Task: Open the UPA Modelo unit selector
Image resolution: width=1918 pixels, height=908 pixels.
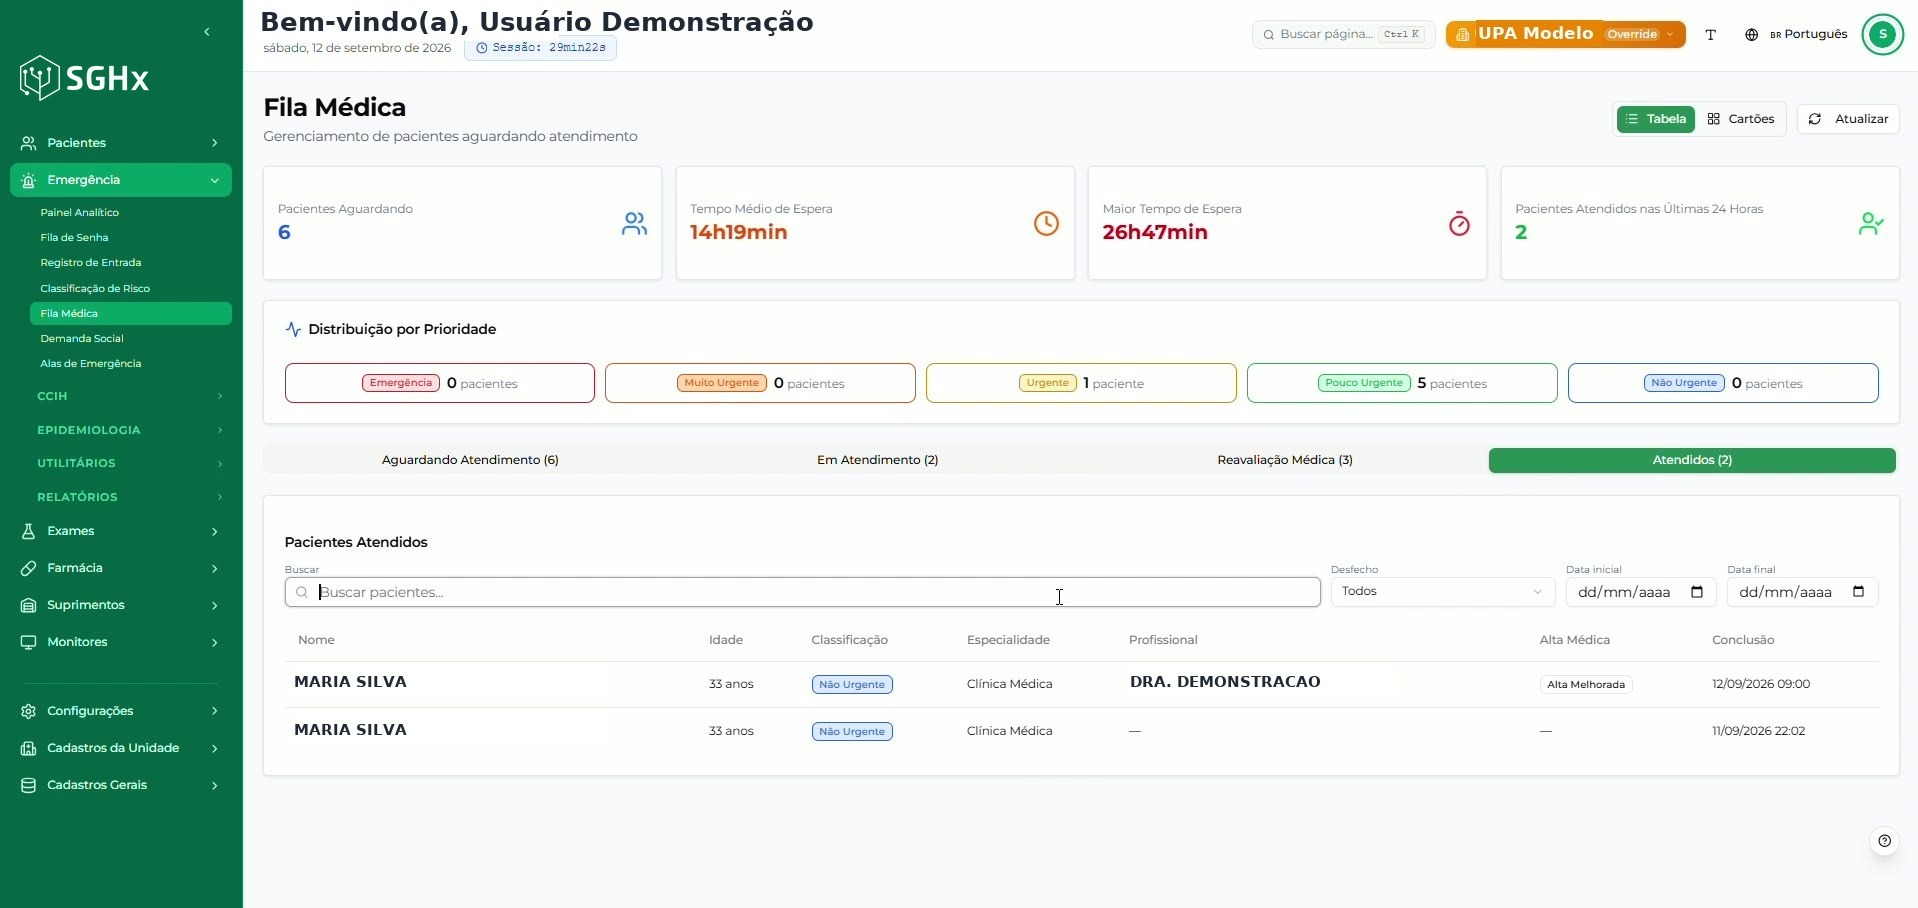Action: pyautogui.click(x=1565, y=34)
